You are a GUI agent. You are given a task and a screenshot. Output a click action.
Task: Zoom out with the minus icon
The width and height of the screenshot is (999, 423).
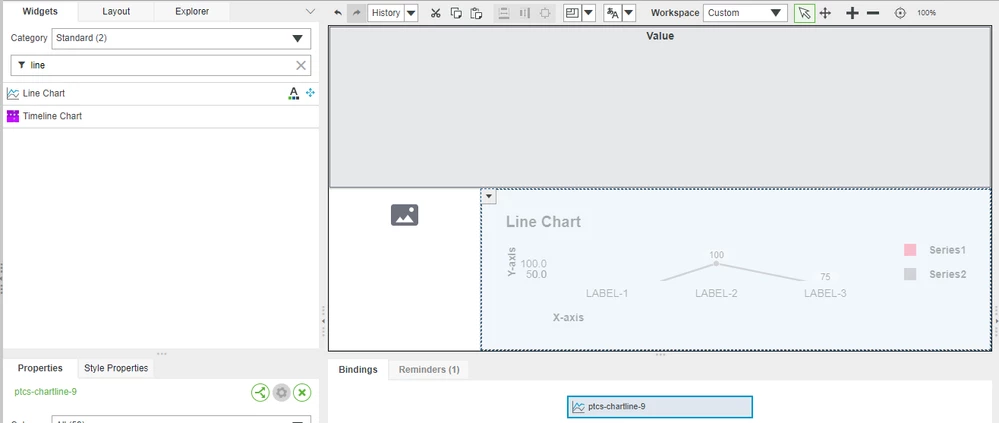click(x=873, y=13)
